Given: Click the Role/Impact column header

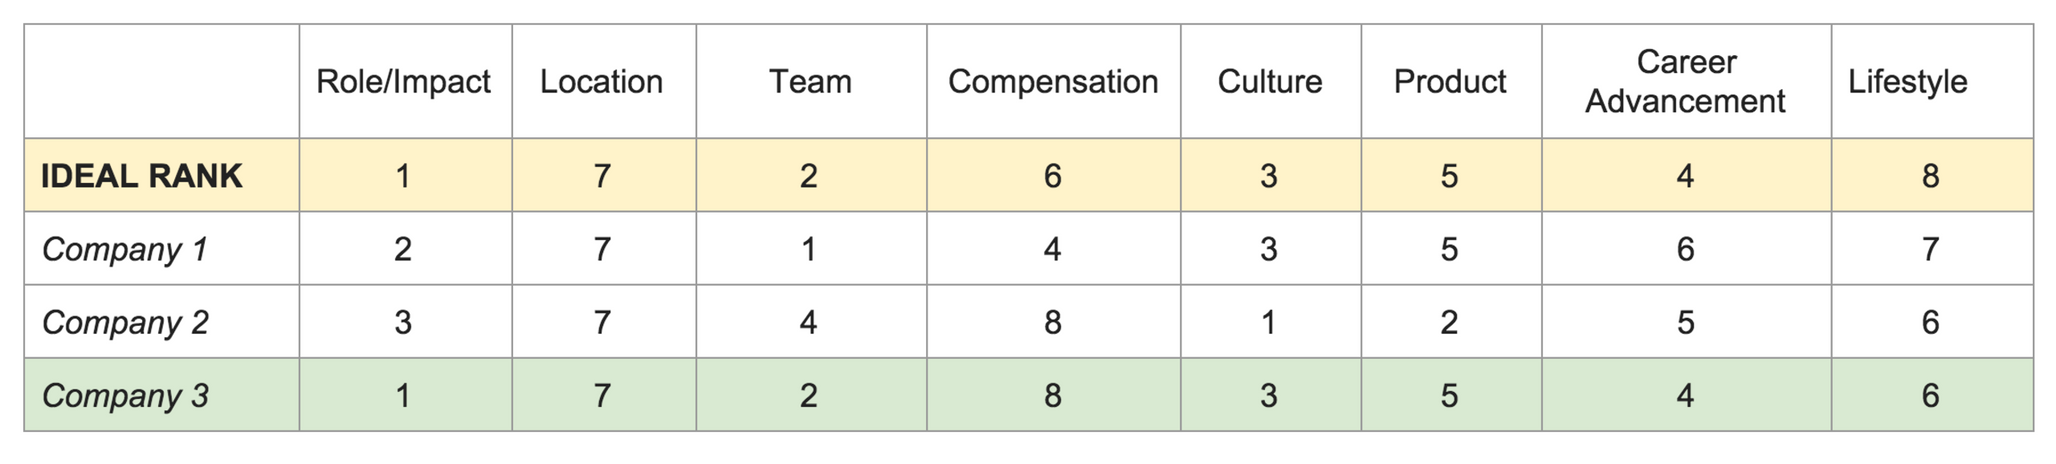Looking at the screenshot, I should (403, 82).
